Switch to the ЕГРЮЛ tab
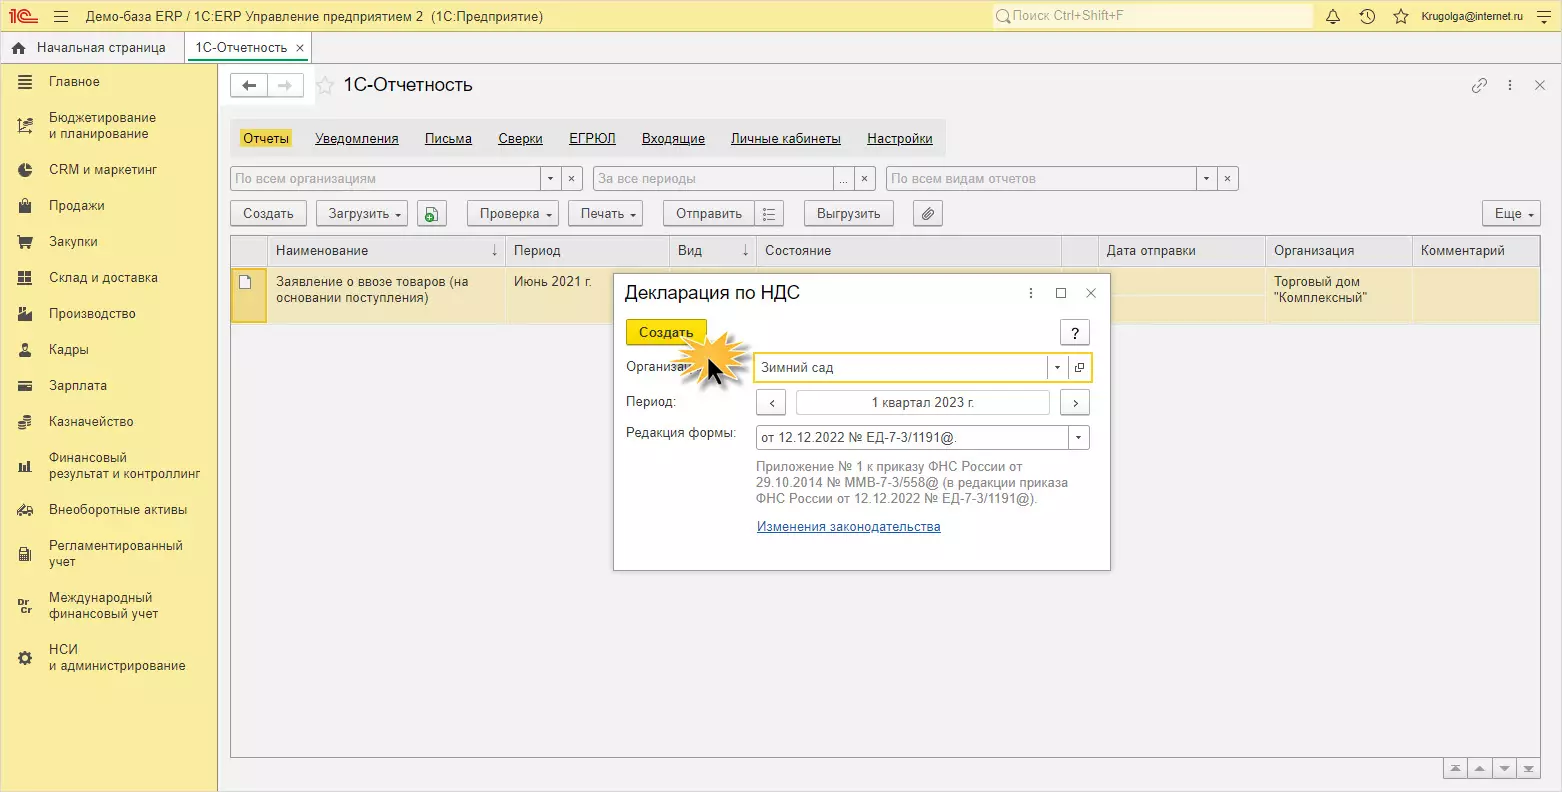1562x792 pixels. coord(593,139)
